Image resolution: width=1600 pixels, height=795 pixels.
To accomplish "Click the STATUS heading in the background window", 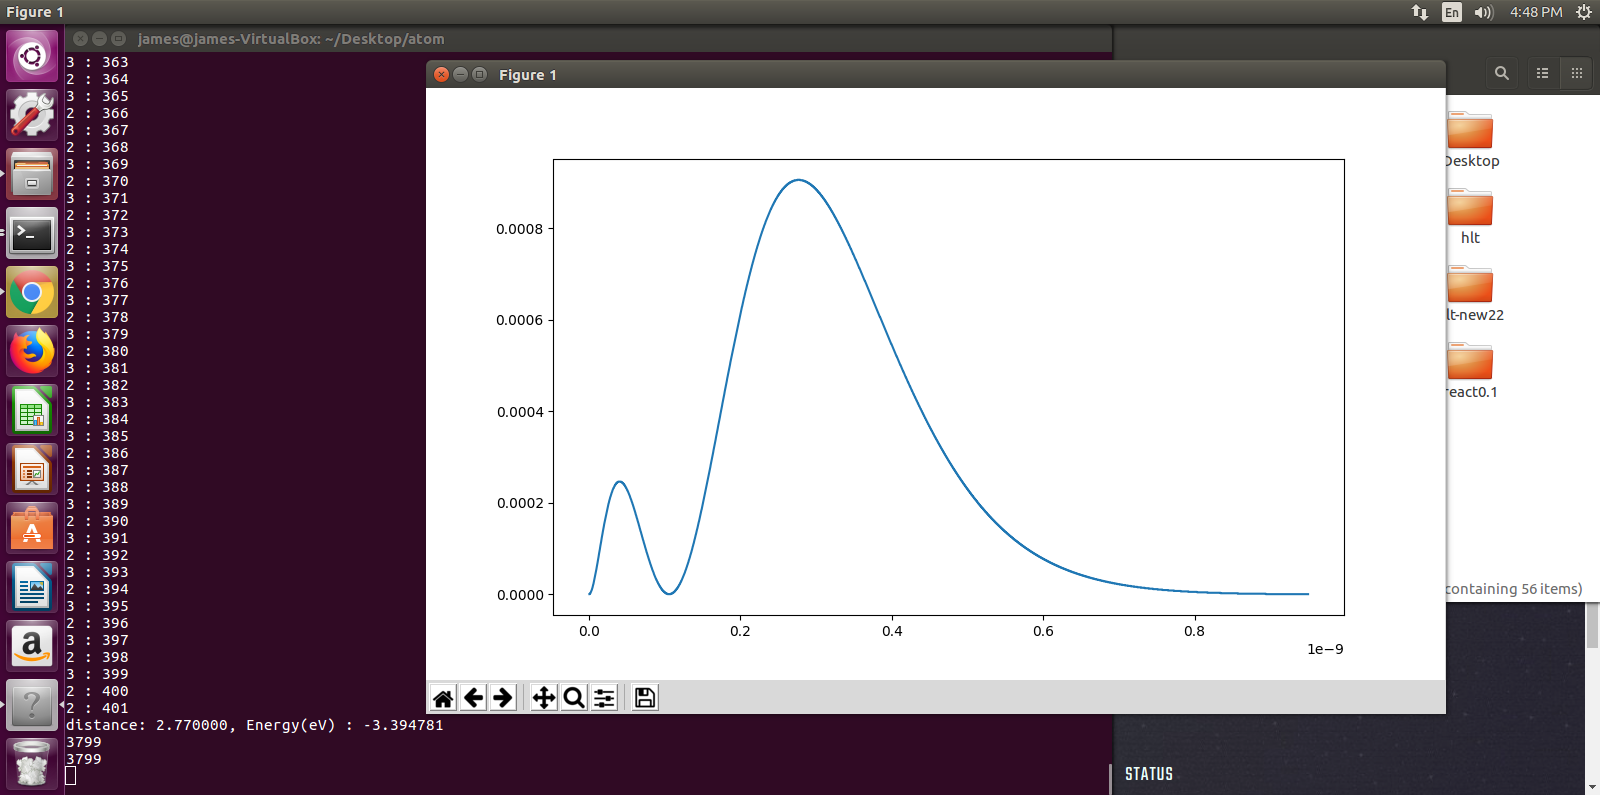I will [1149, 774].
